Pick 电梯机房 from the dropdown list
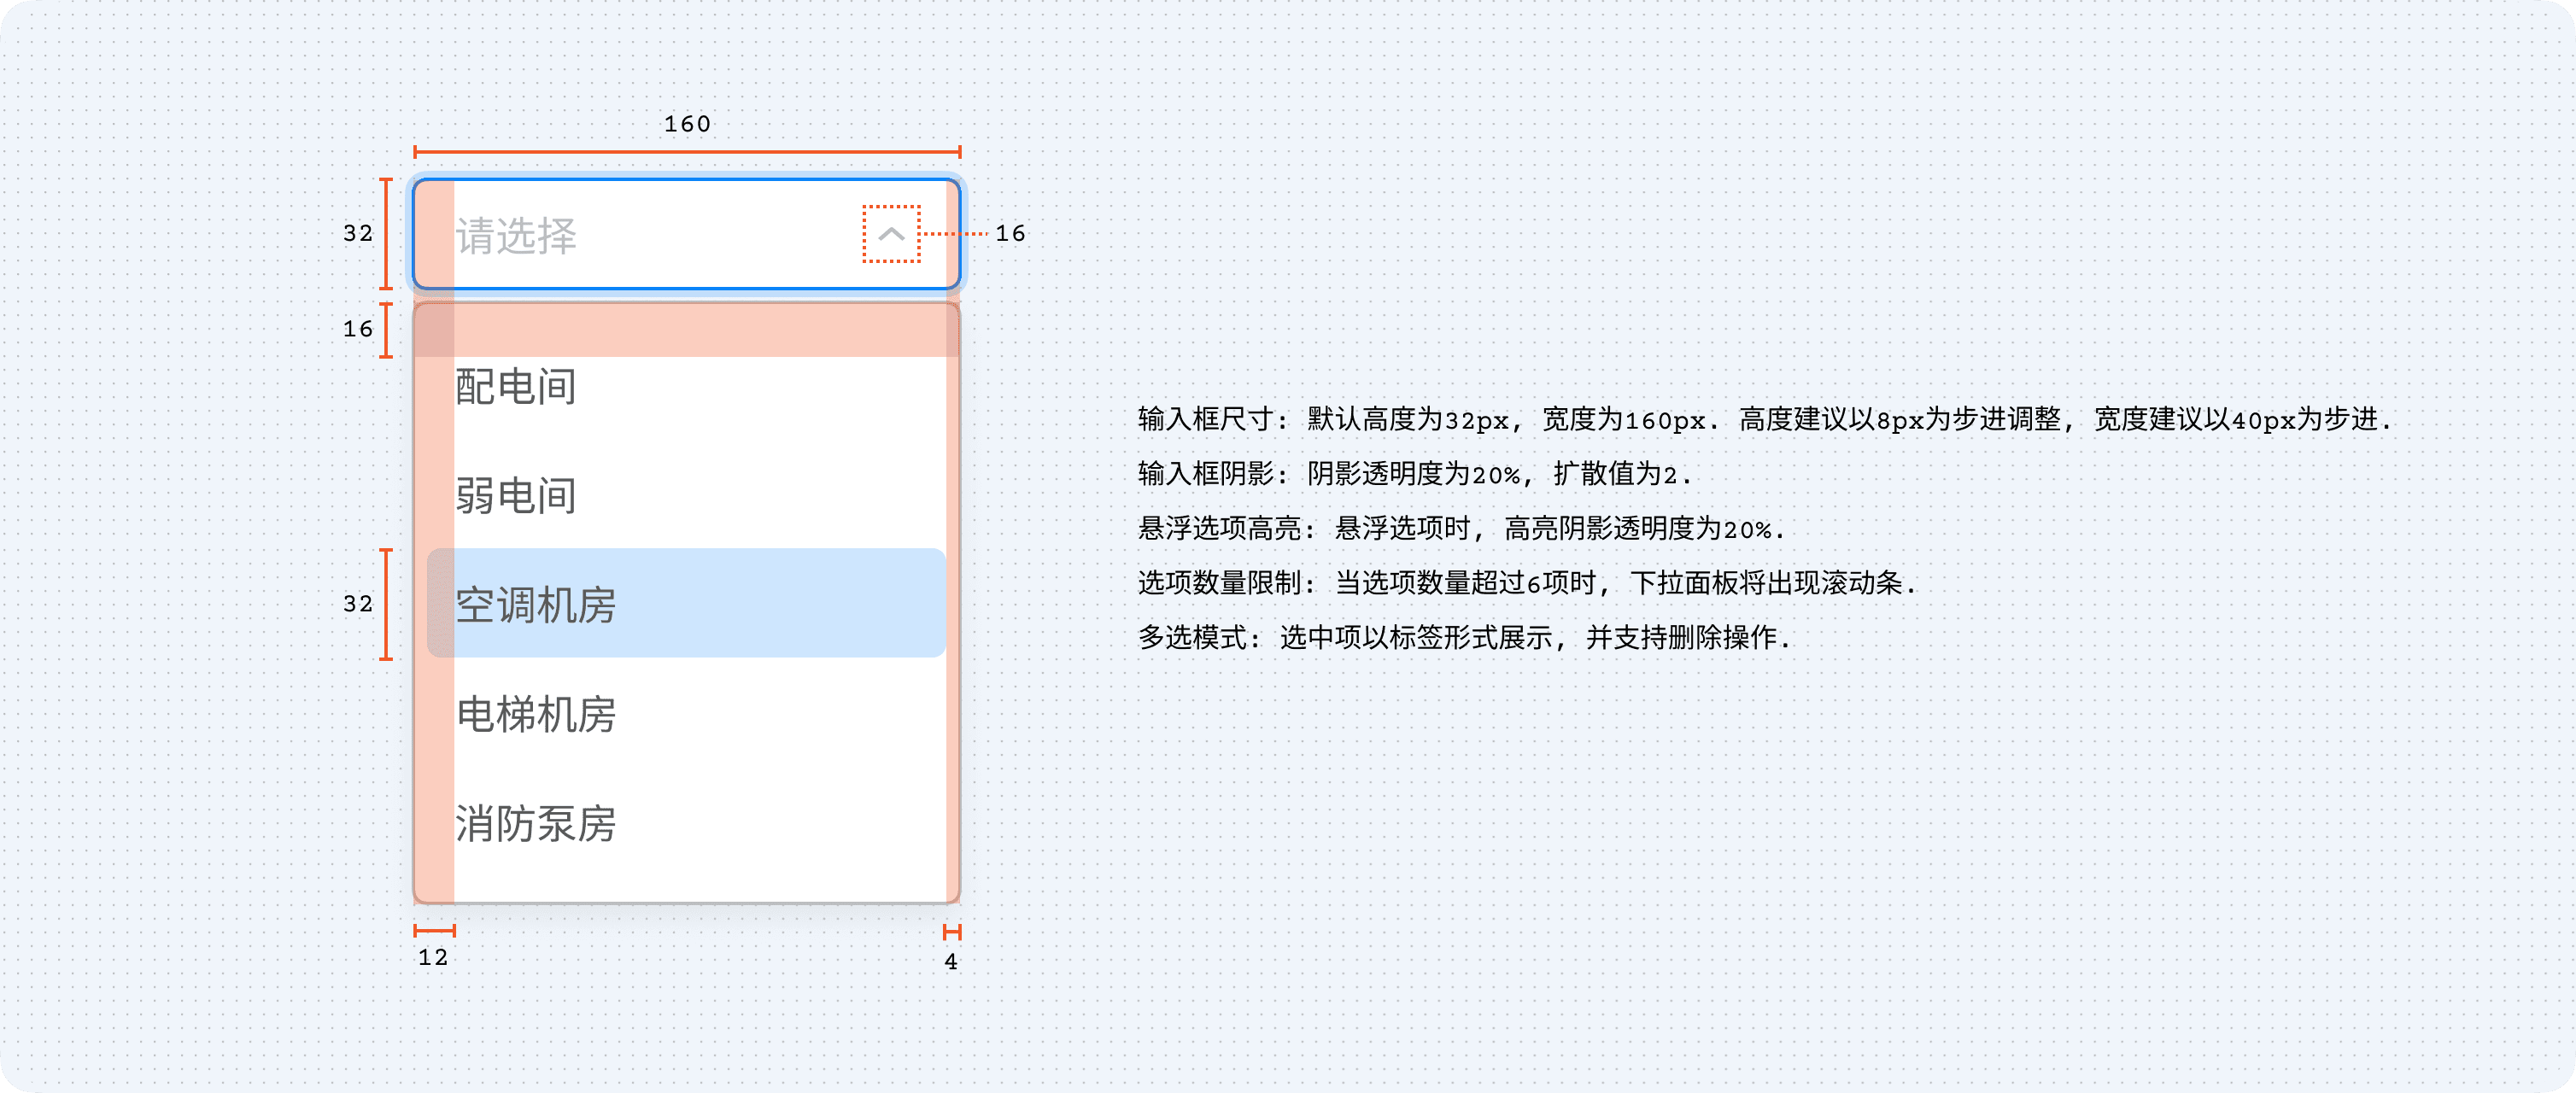The width and height of the screenshot is (2576, 1093). coord(536,714)
